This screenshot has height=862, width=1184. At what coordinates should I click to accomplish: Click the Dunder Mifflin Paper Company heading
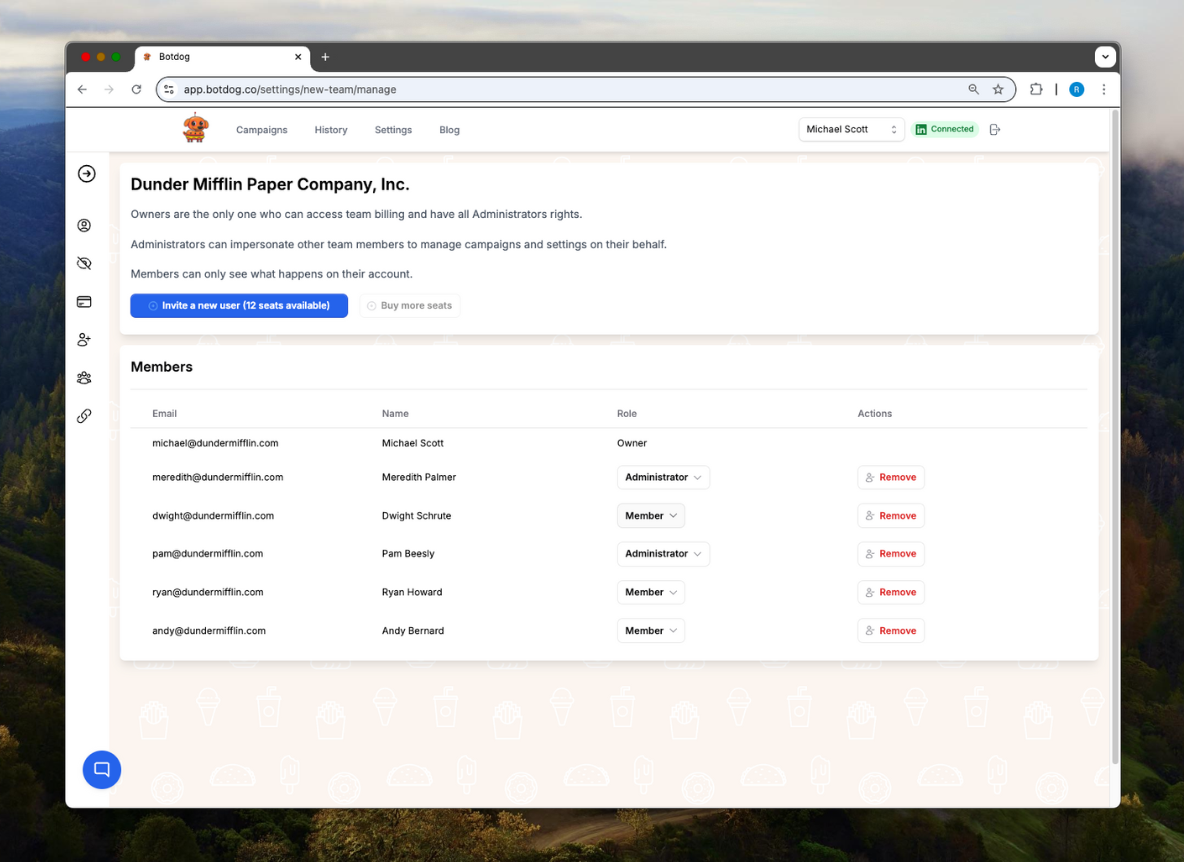pos(270,185)
